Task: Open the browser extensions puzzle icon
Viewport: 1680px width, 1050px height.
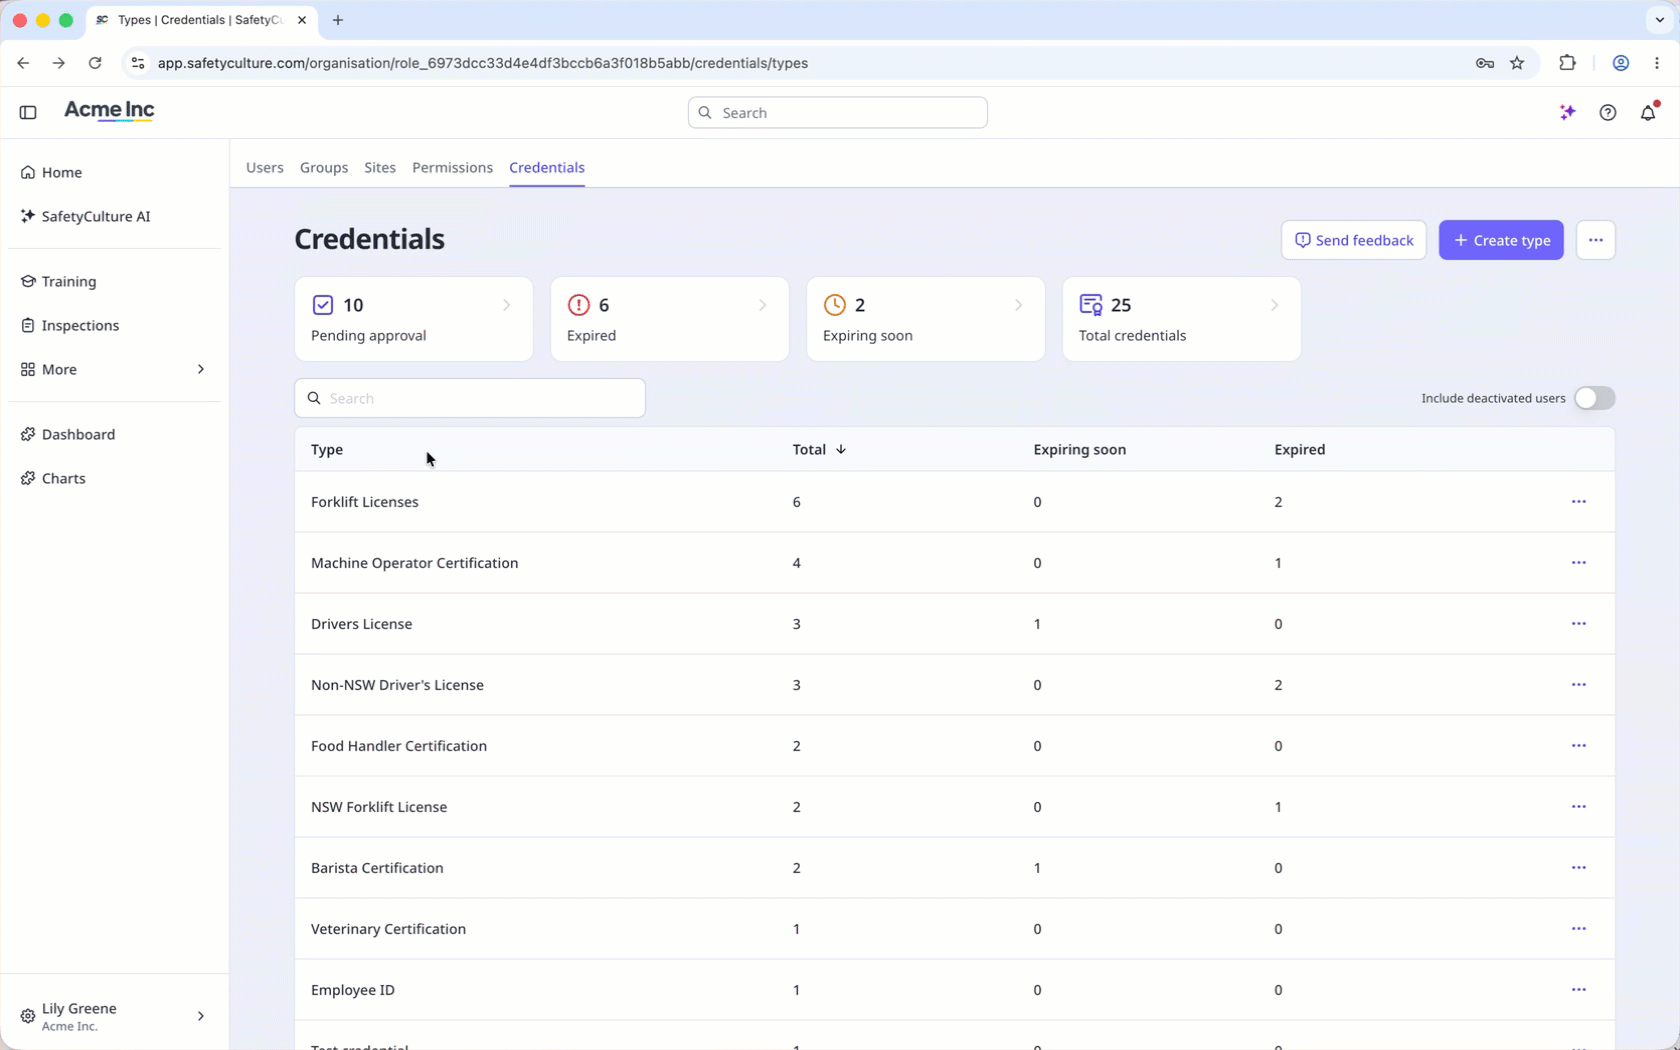Action: 1567,63
